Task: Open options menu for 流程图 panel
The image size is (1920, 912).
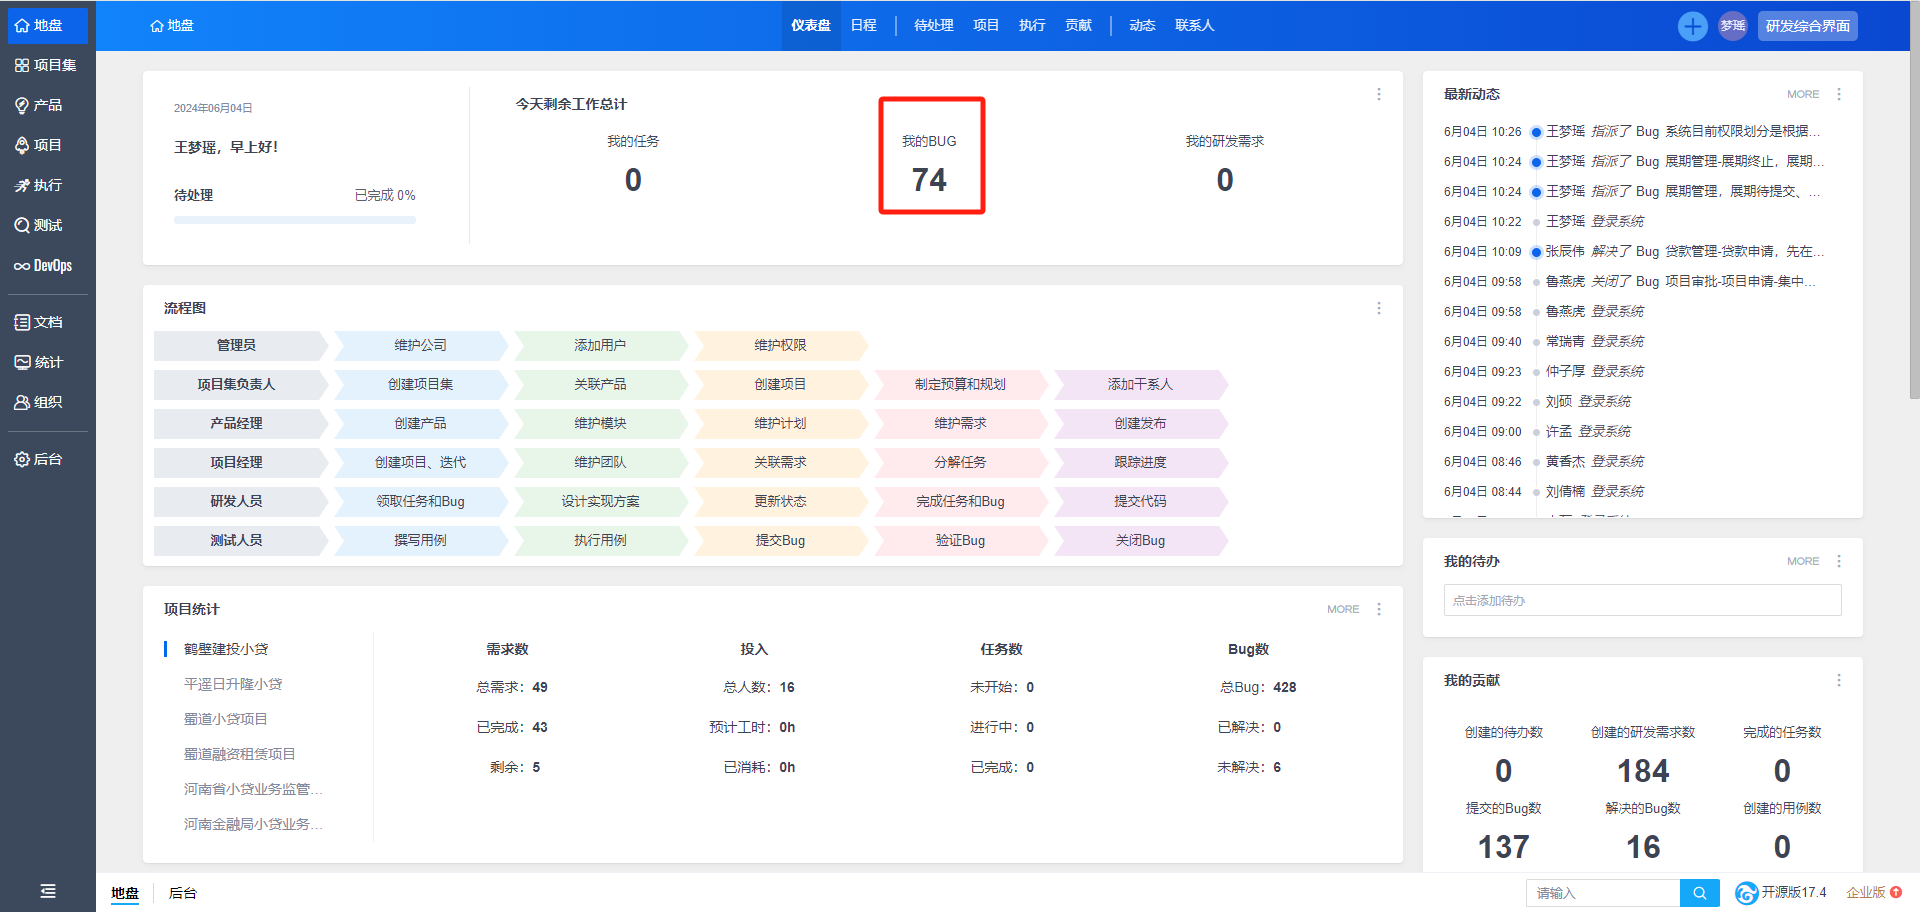Action: point(1378,308)
